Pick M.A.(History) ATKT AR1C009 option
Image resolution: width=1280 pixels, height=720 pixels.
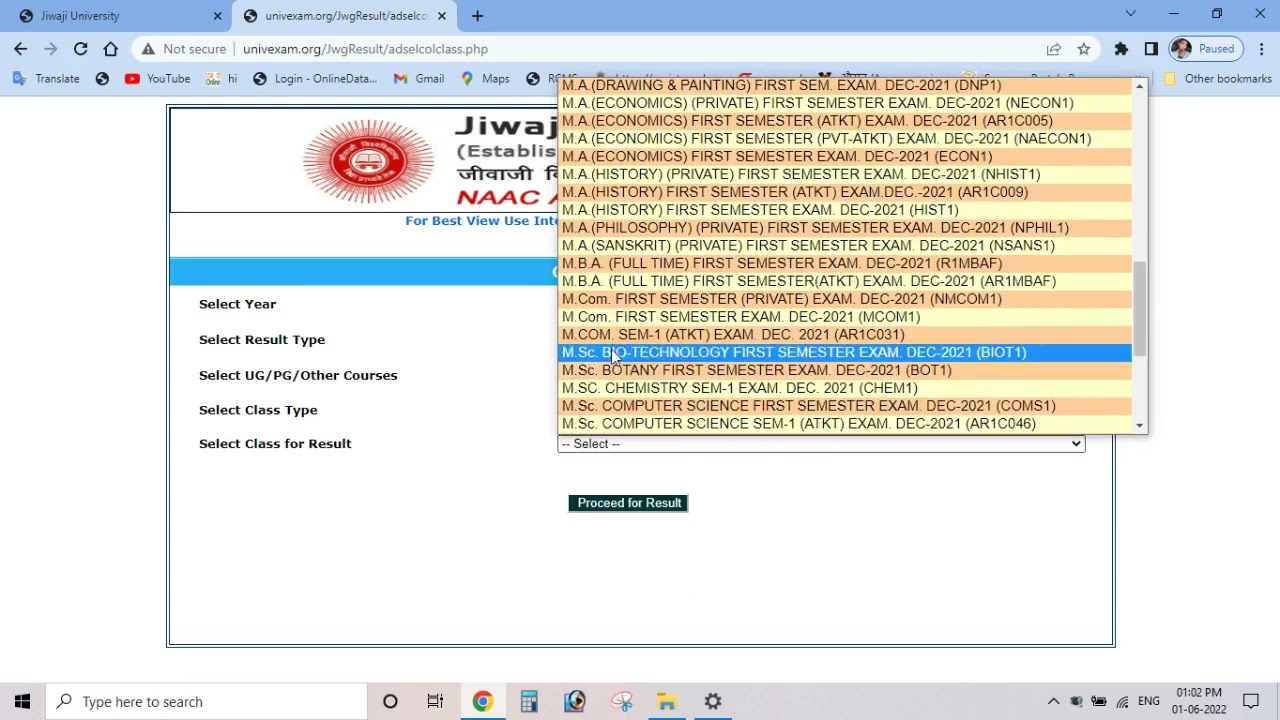[845, 192]
